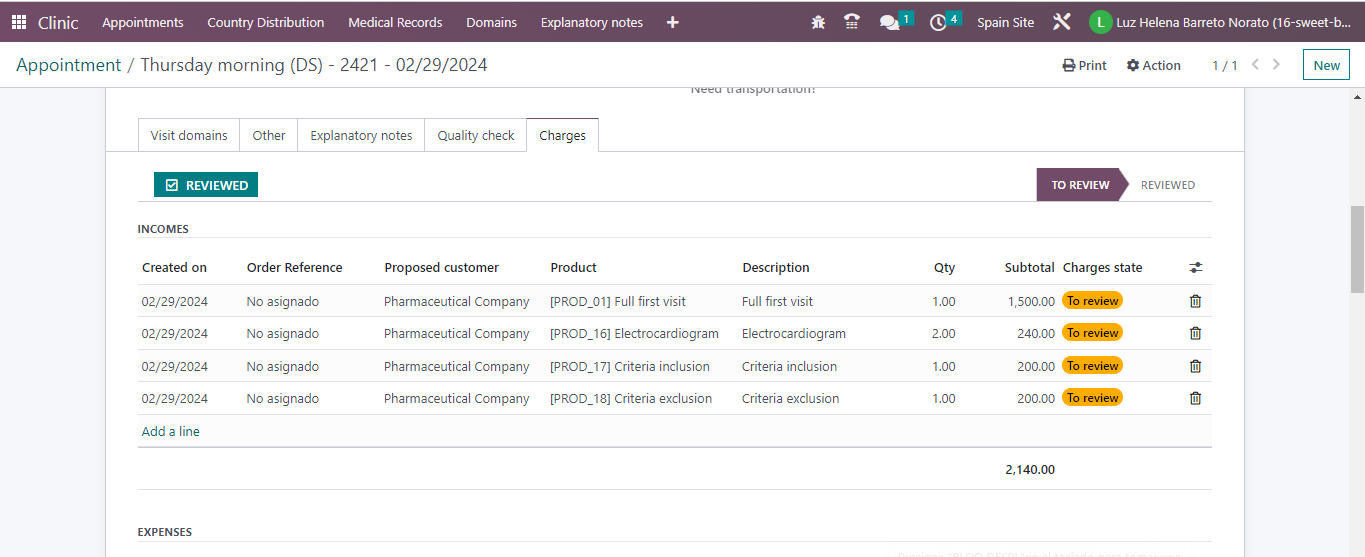The height and width of the screenshot is (557, 1365).
Task: Open the Action menu
Action: 1153,65
